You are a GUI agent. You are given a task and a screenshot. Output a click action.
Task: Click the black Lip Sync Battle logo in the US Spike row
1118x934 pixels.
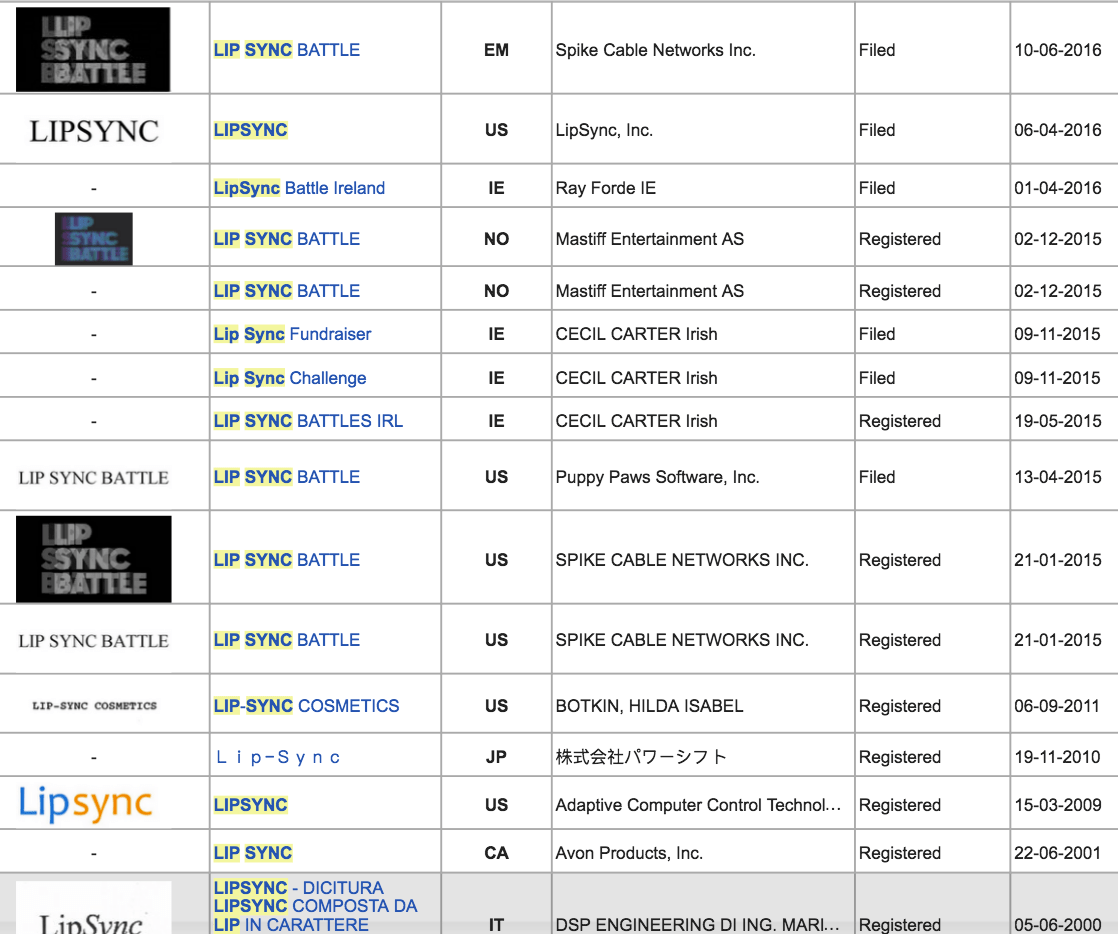pos(93,559)
